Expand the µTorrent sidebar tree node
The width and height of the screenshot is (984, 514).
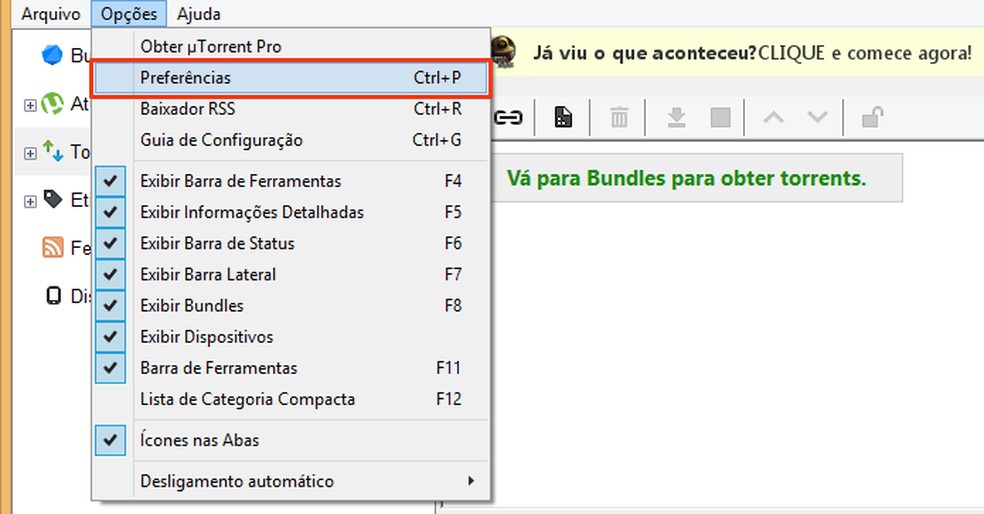tap(30, 105)
